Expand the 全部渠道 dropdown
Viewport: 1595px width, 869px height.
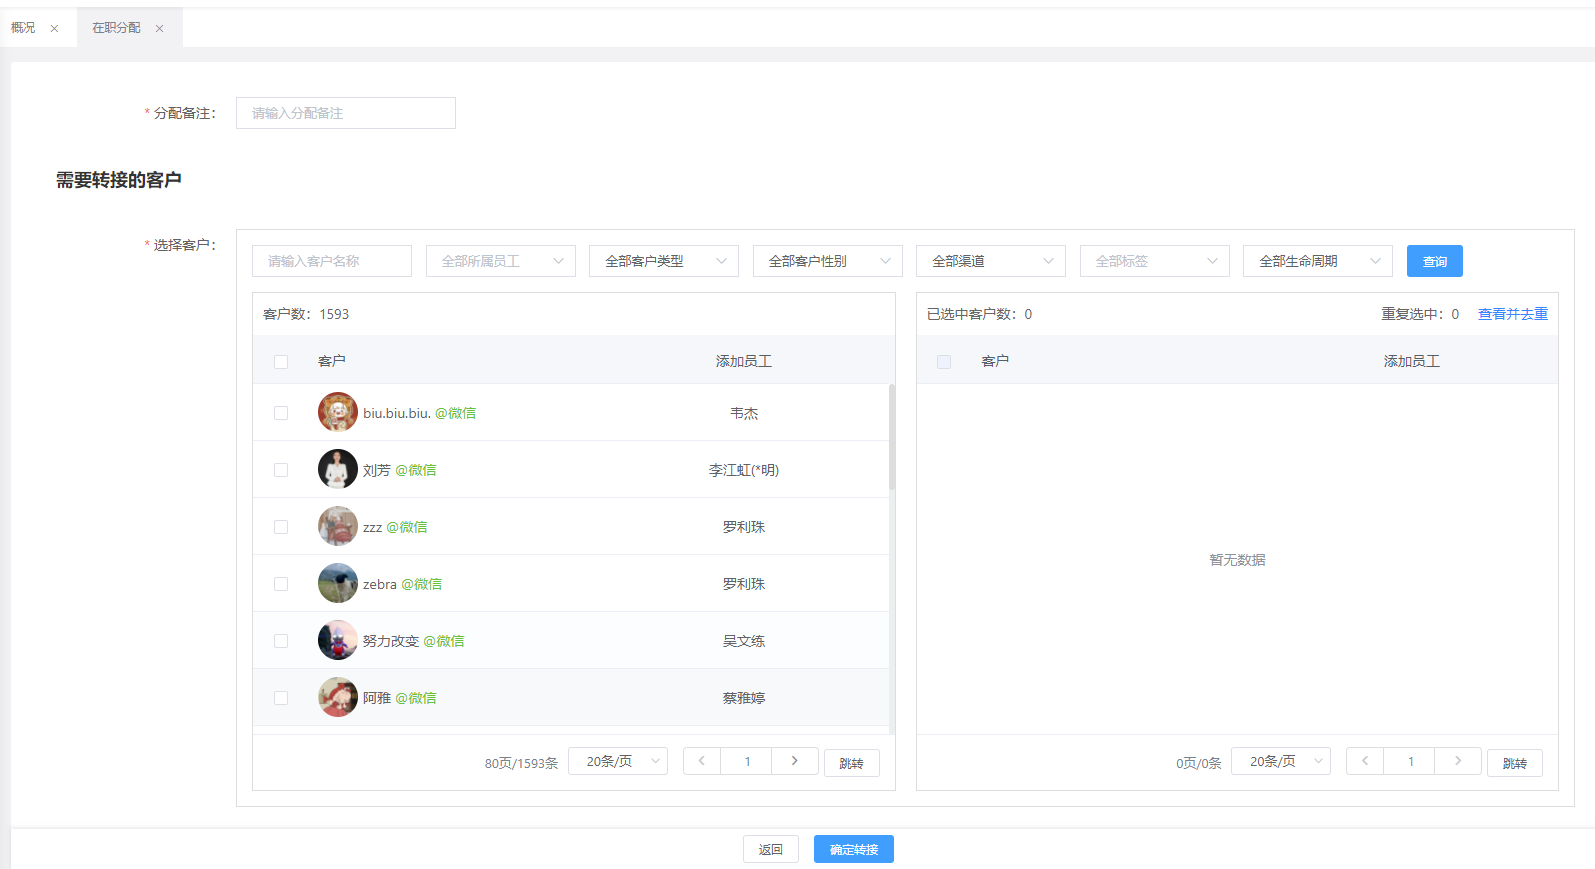click(x=990, y=261)
